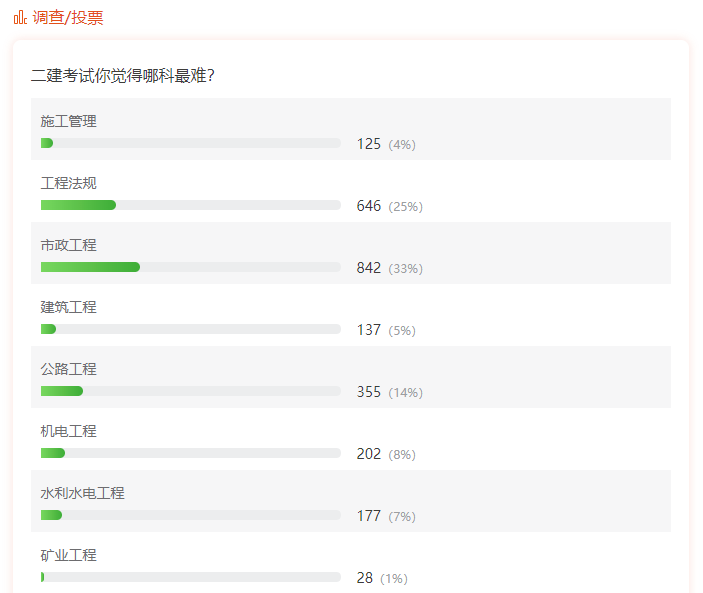Select the 施工管理 option label
703x593 pixels.
point(69,121)
